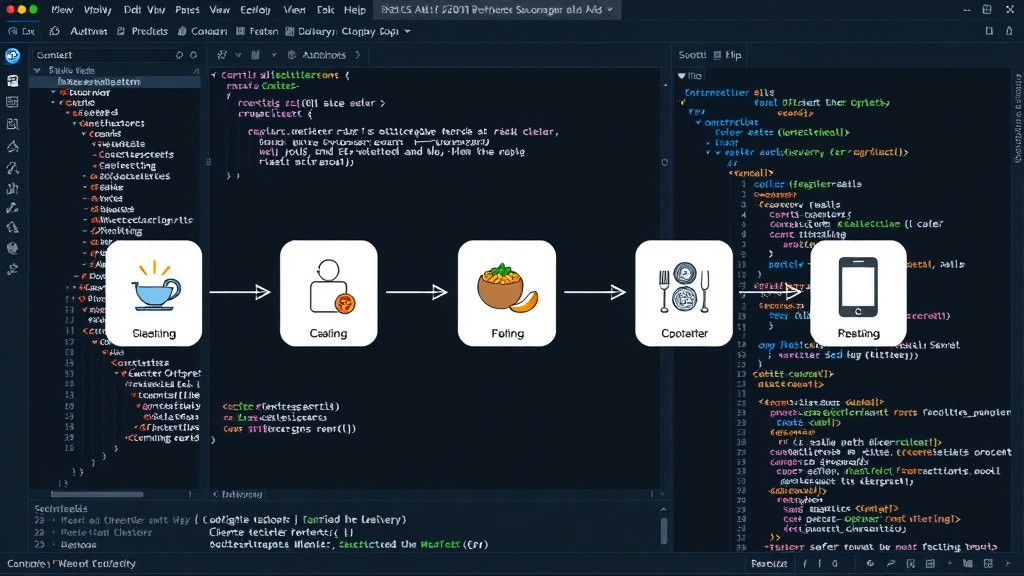The image size is (1024, 576).
Task: Click the second icon in Gmlest panel header
Action: click(193, 56)
